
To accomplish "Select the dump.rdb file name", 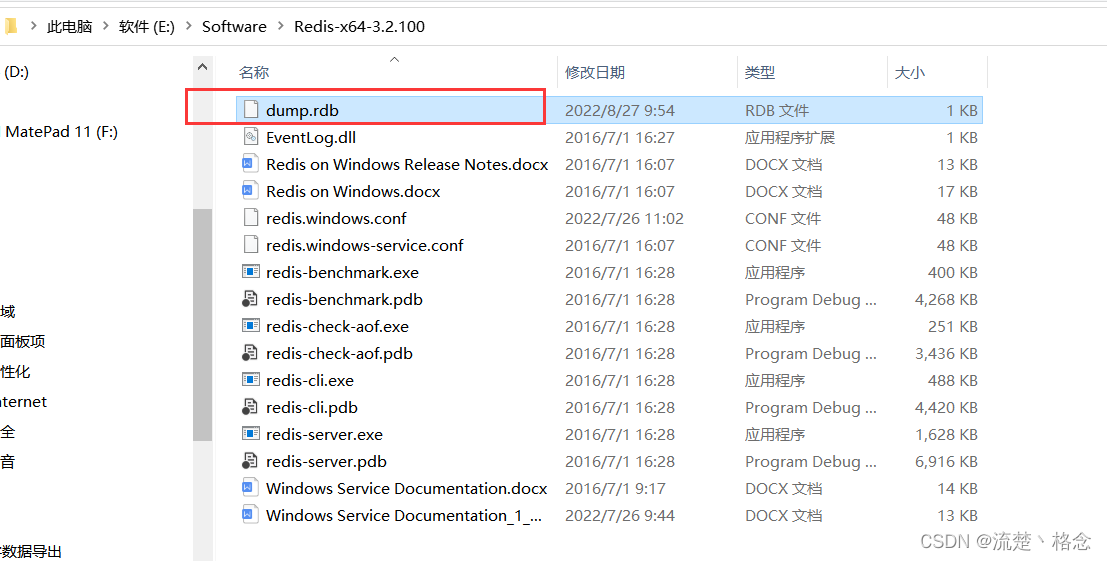I will click(303, 110).
